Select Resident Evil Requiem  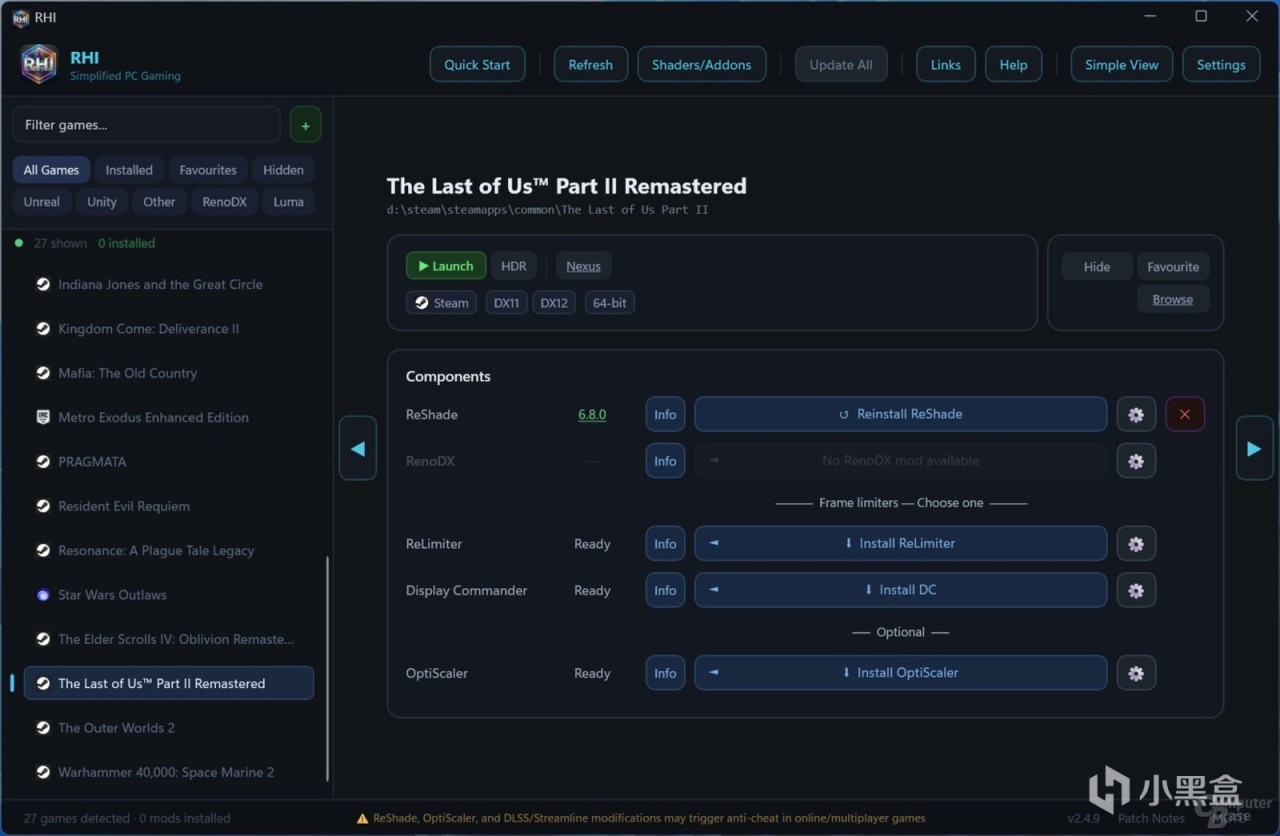(x=168, y=506)
